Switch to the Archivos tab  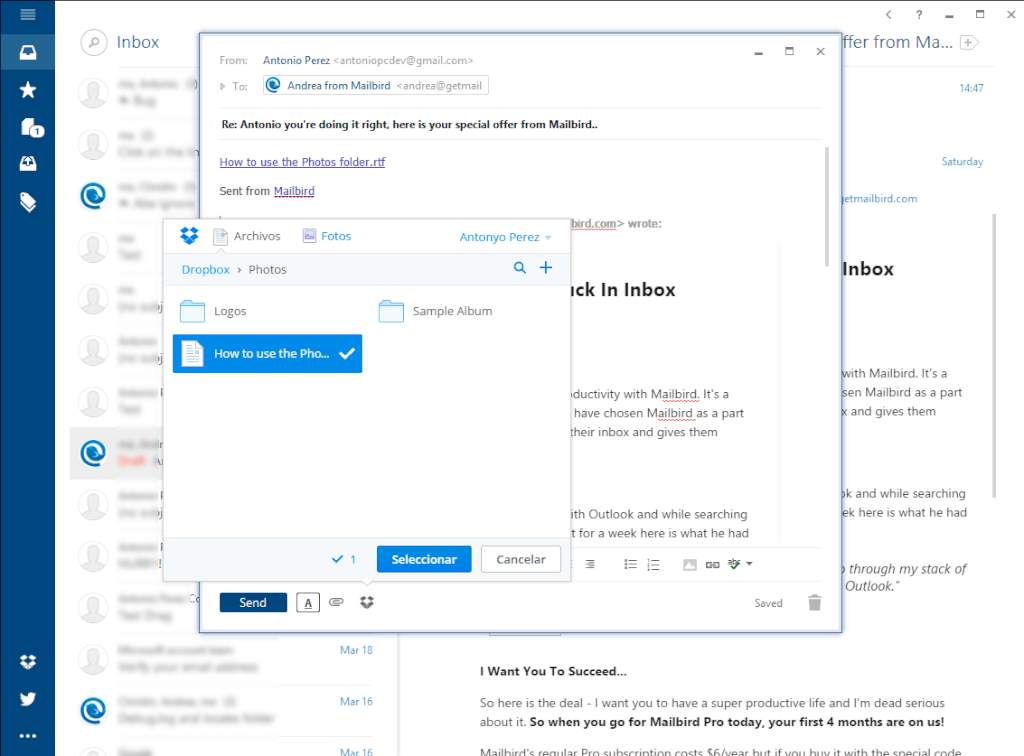(247, 236)
